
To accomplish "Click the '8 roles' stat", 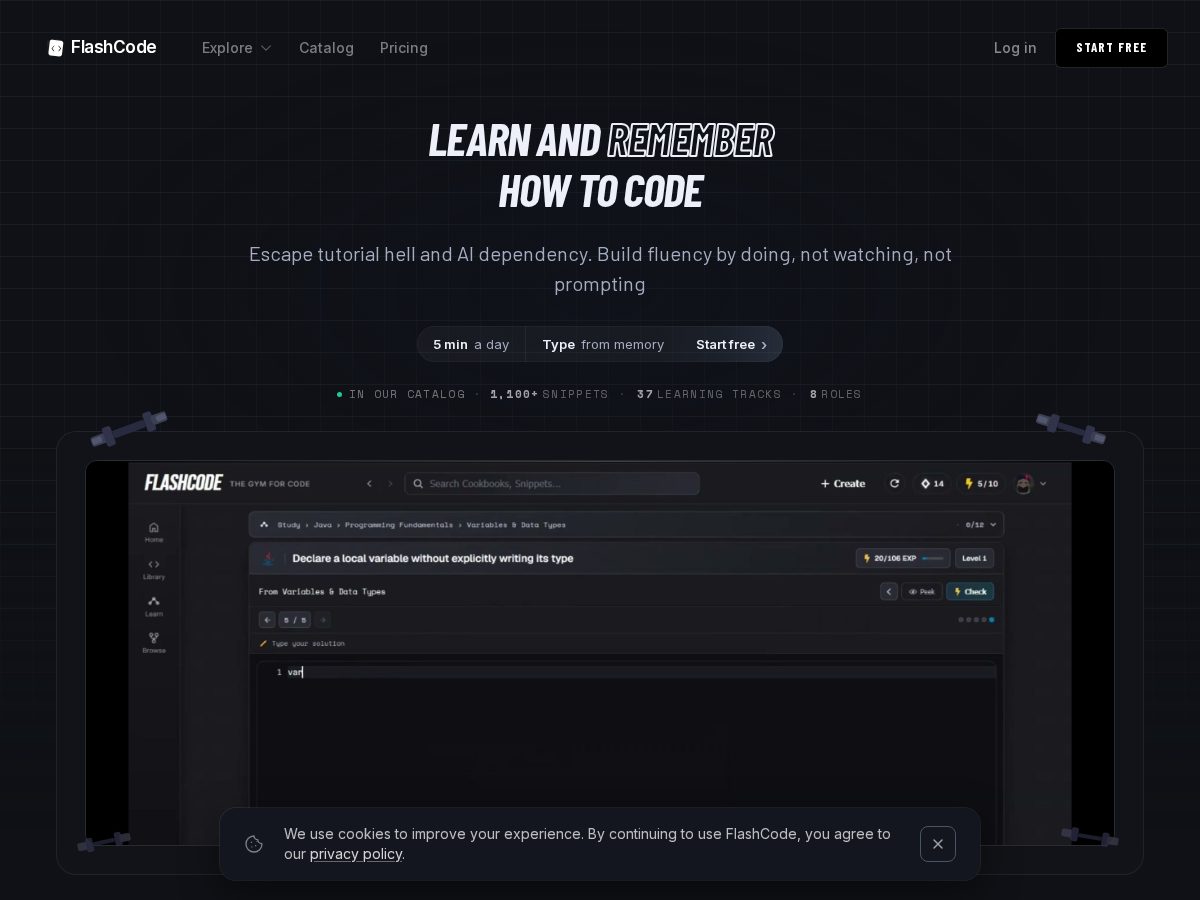I will 835,394.
